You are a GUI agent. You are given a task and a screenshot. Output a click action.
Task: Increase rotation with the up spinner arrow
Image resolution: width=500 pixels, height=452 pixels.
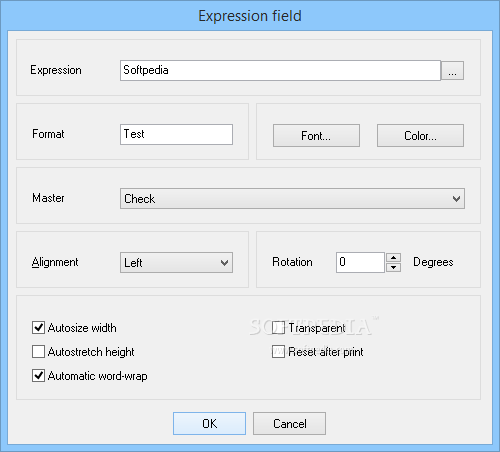click(393, 258)
